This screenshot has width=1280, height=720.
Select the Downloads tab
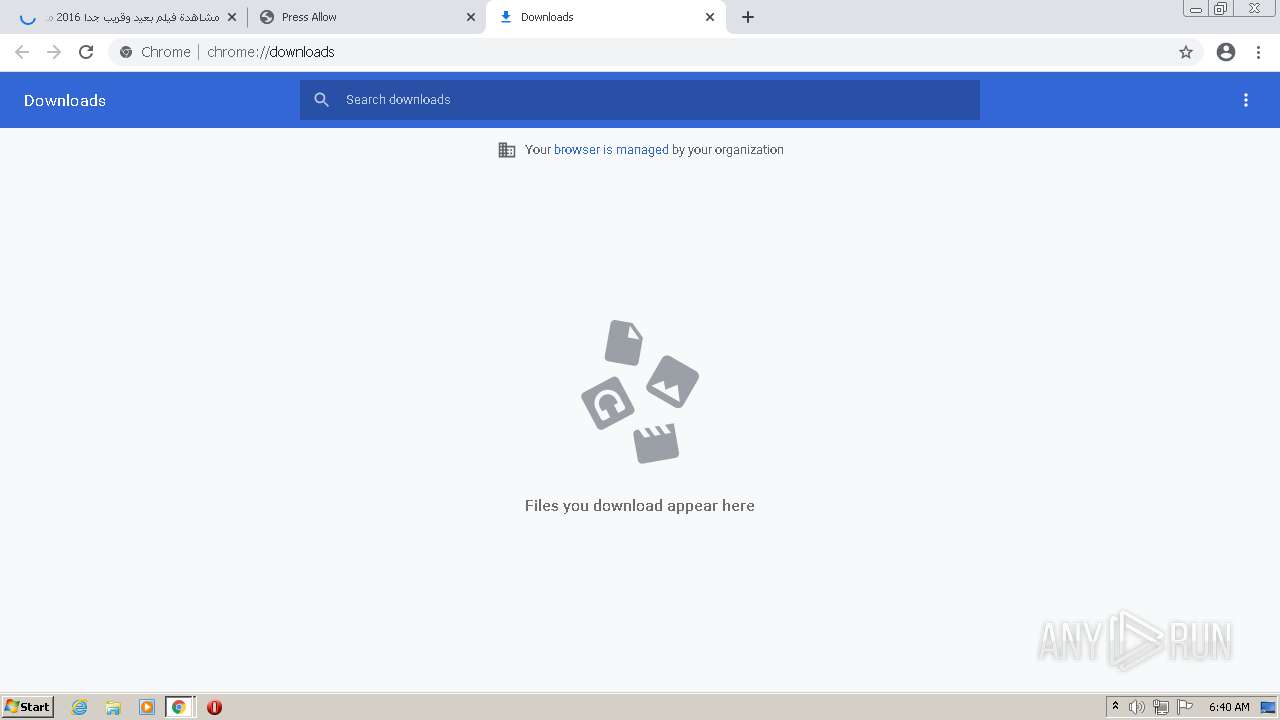[605, 17]
